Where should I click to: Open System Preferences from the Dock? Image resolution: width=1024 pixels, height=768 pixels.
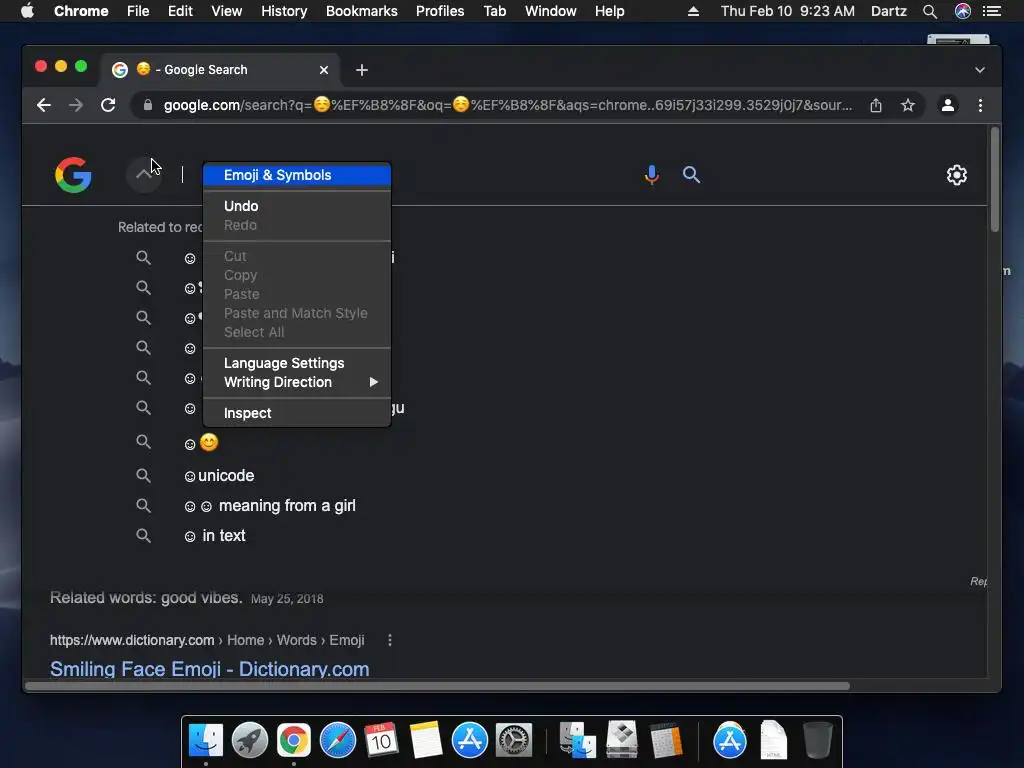click(x=514, y=741)
